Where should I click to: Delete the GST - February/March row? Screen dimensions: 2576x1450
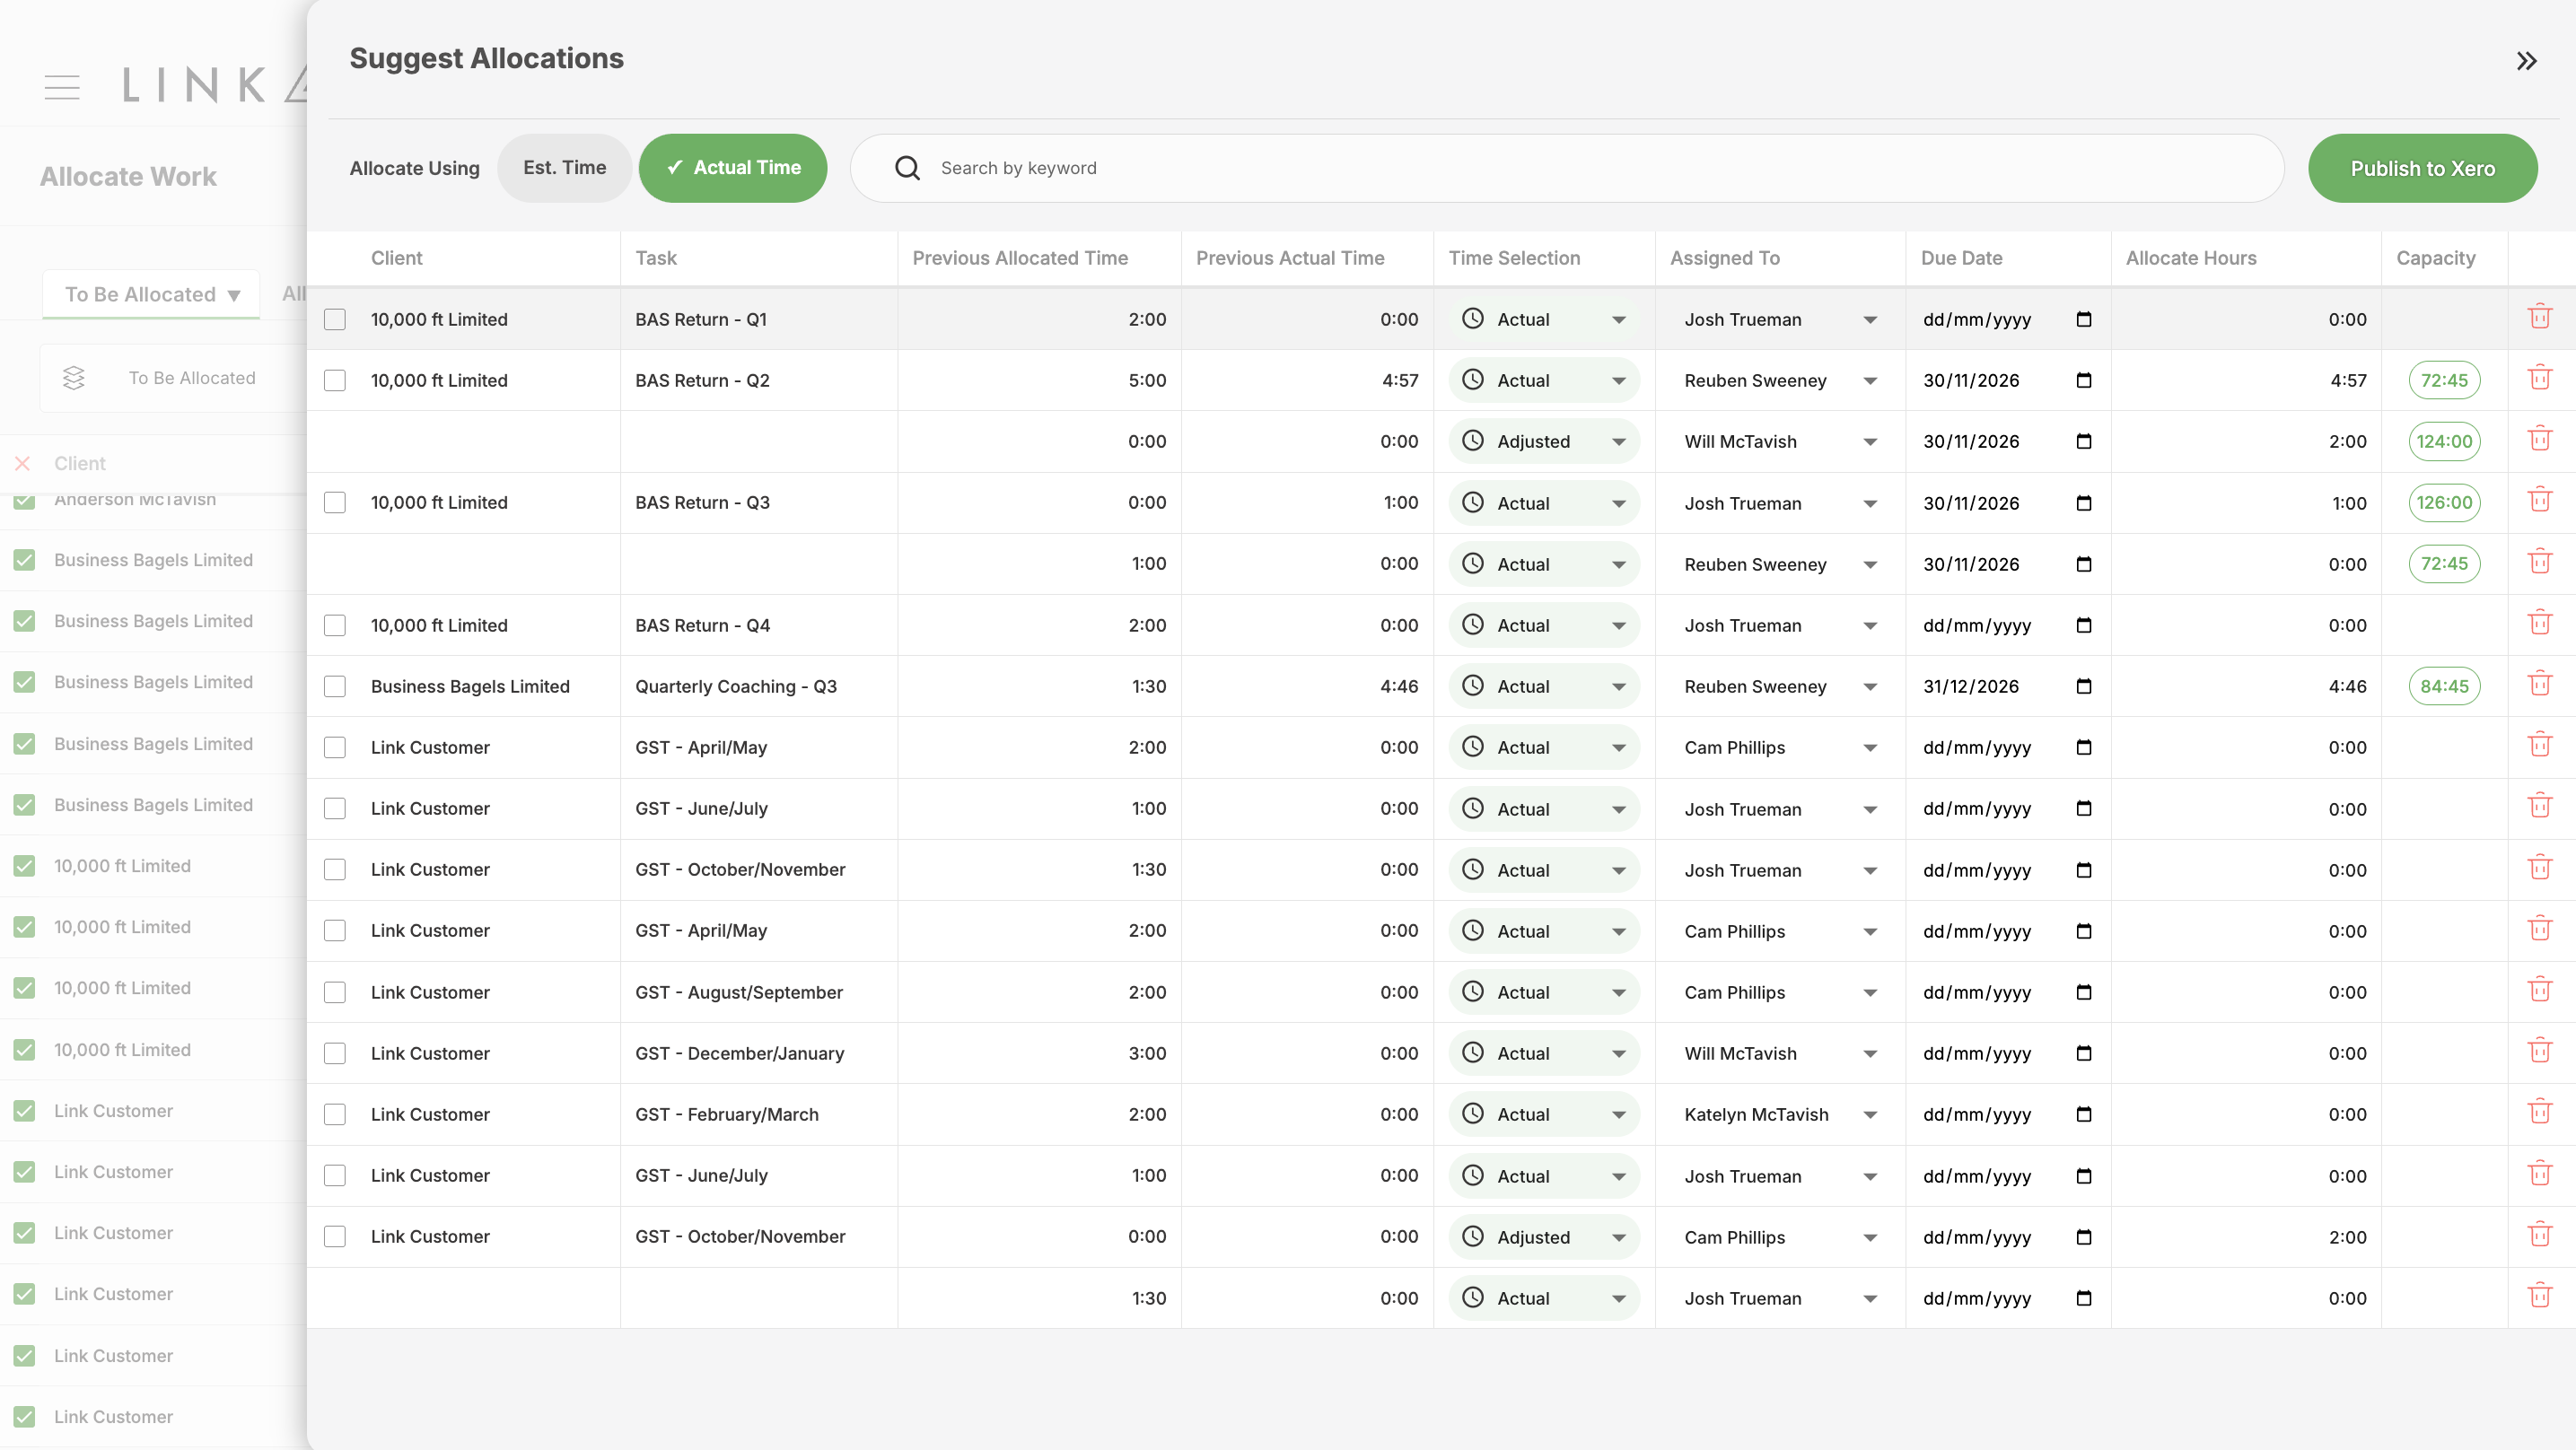pyautogui.click(x=2540, y=1113)
